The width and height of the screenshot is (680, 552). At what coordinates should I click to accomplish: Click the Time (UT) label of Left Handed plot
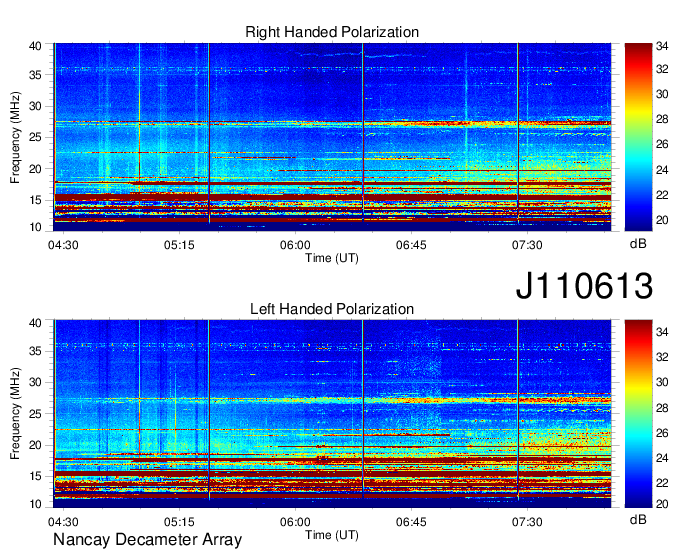(x=332, y=535)
